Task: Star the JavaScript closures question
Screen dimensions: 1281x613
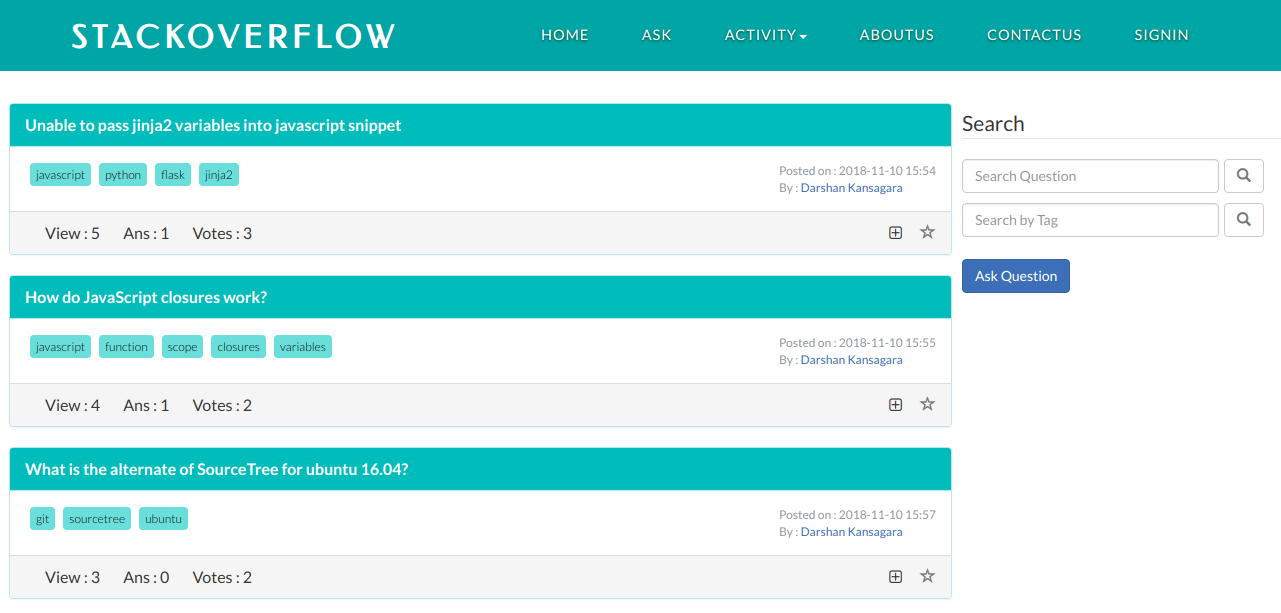Action: pos(927,404)
